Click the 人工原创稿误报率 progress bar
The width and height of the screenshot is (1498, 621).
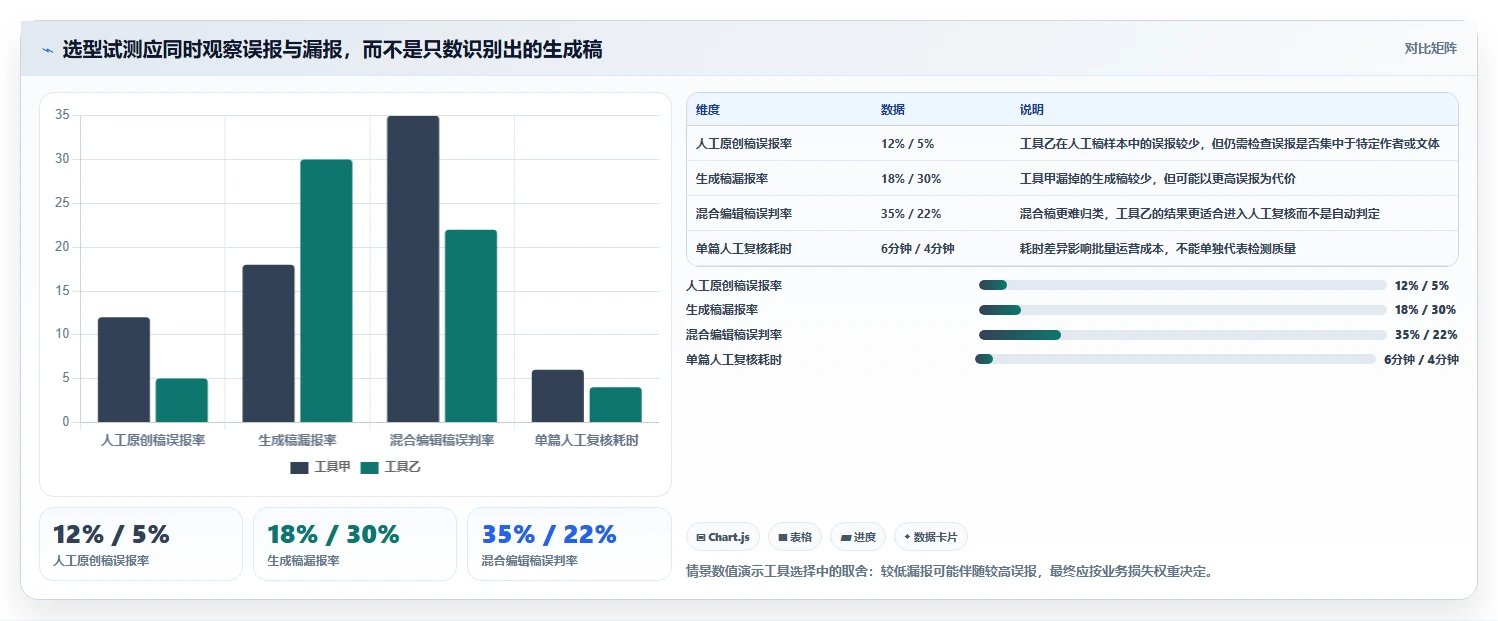pos(1183,286)
